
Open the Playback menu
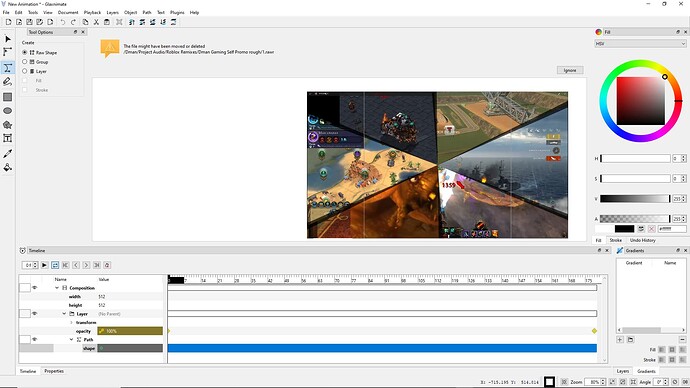[x=92, y=12]
